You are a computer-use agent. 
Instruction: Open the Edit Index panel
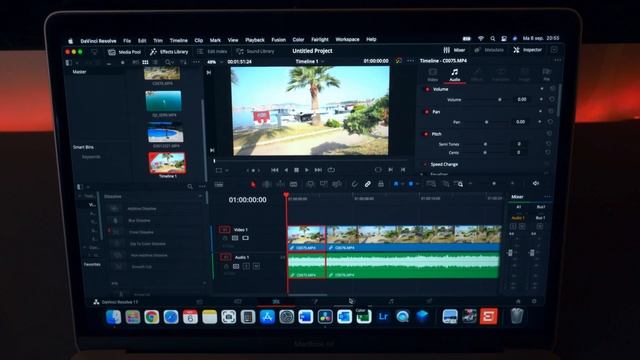[212, 51]
